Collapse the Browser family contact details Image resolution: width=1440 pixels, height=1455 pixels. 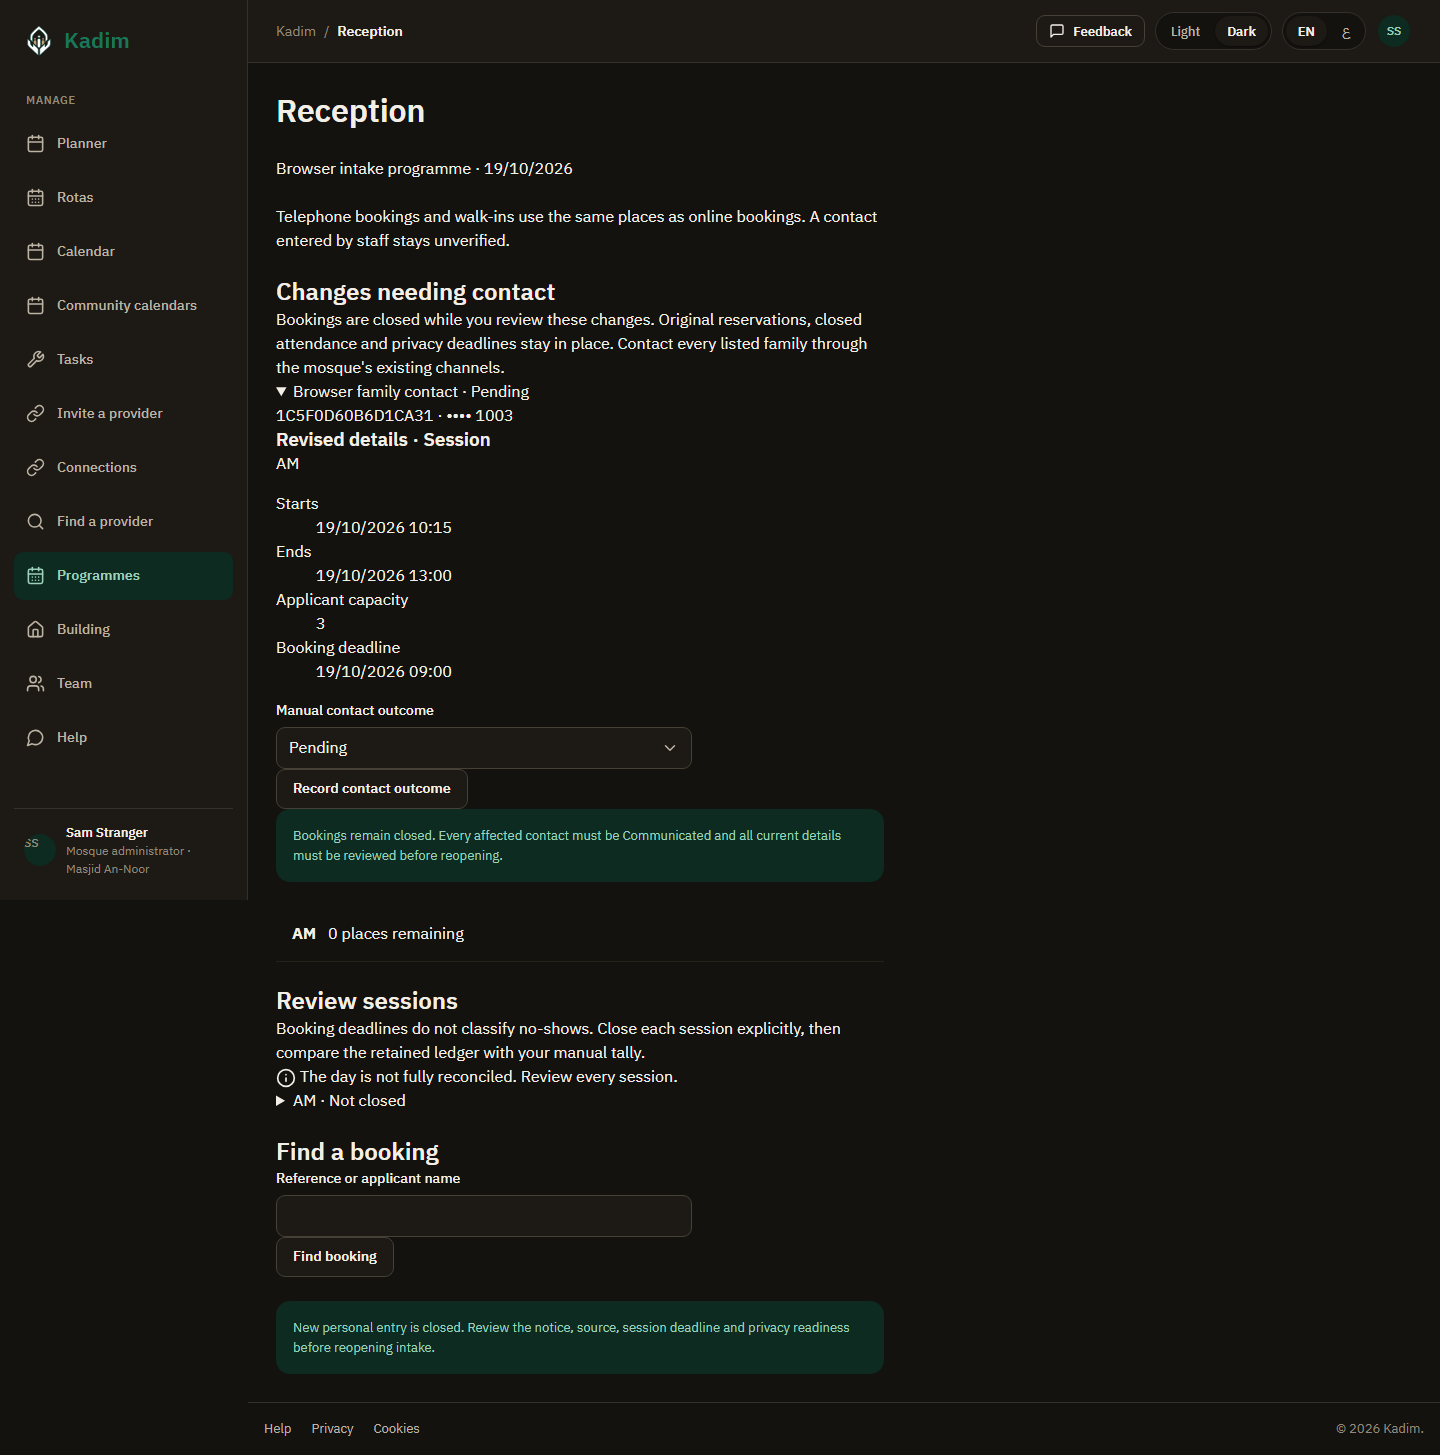point(403,392)
